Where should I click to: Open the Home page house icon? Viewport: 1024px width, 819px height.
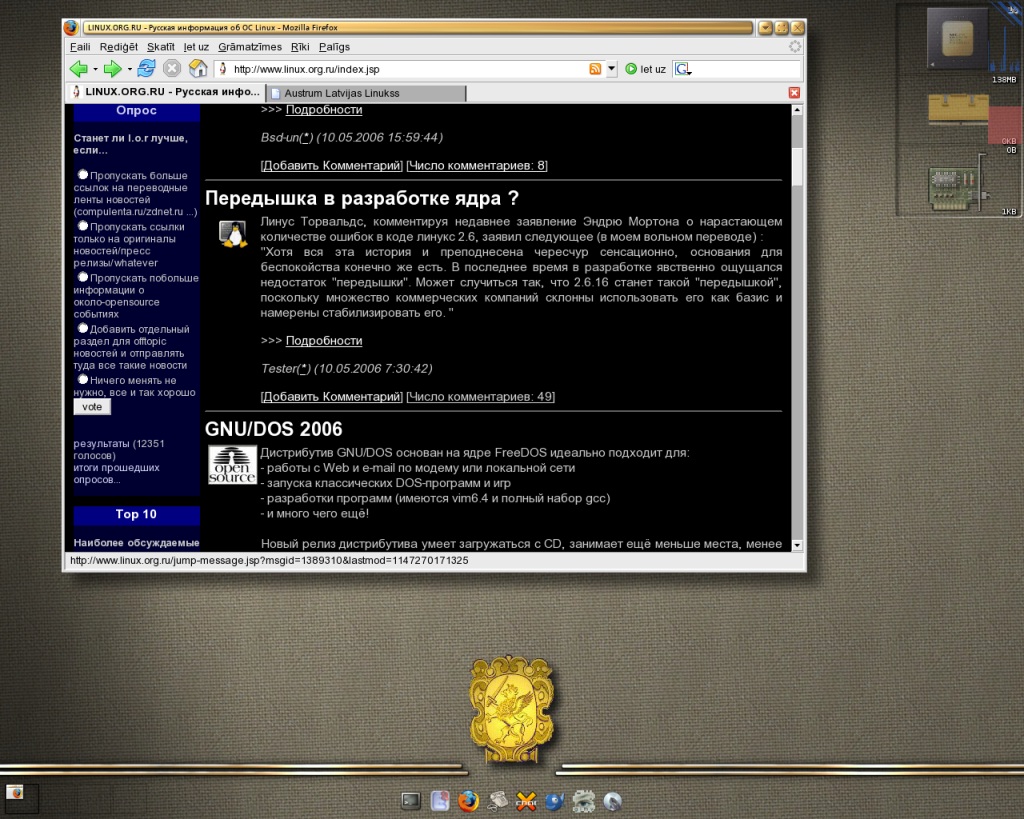pos(198,68)
